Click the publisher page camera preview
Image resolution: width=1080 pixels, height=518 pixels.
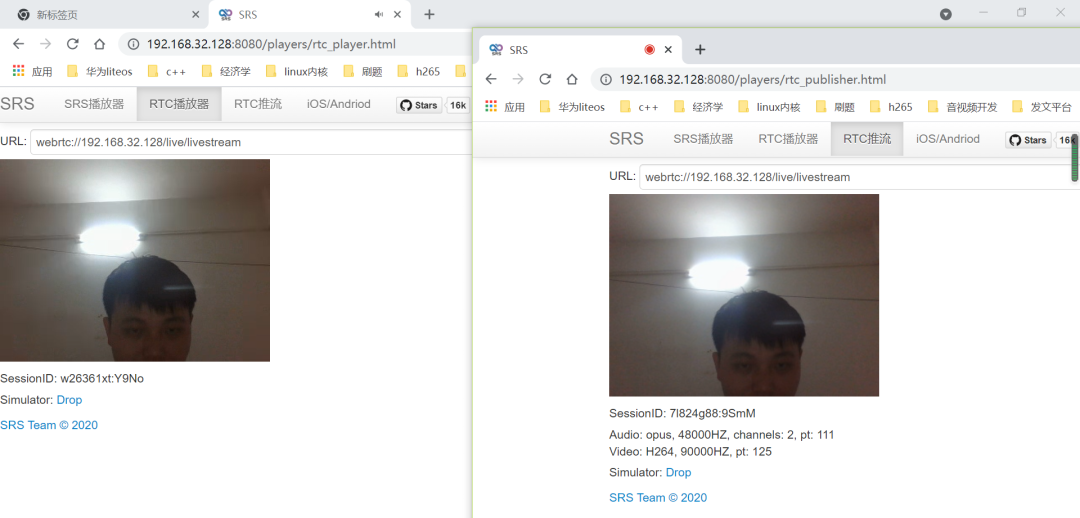(x=744, y=295)
